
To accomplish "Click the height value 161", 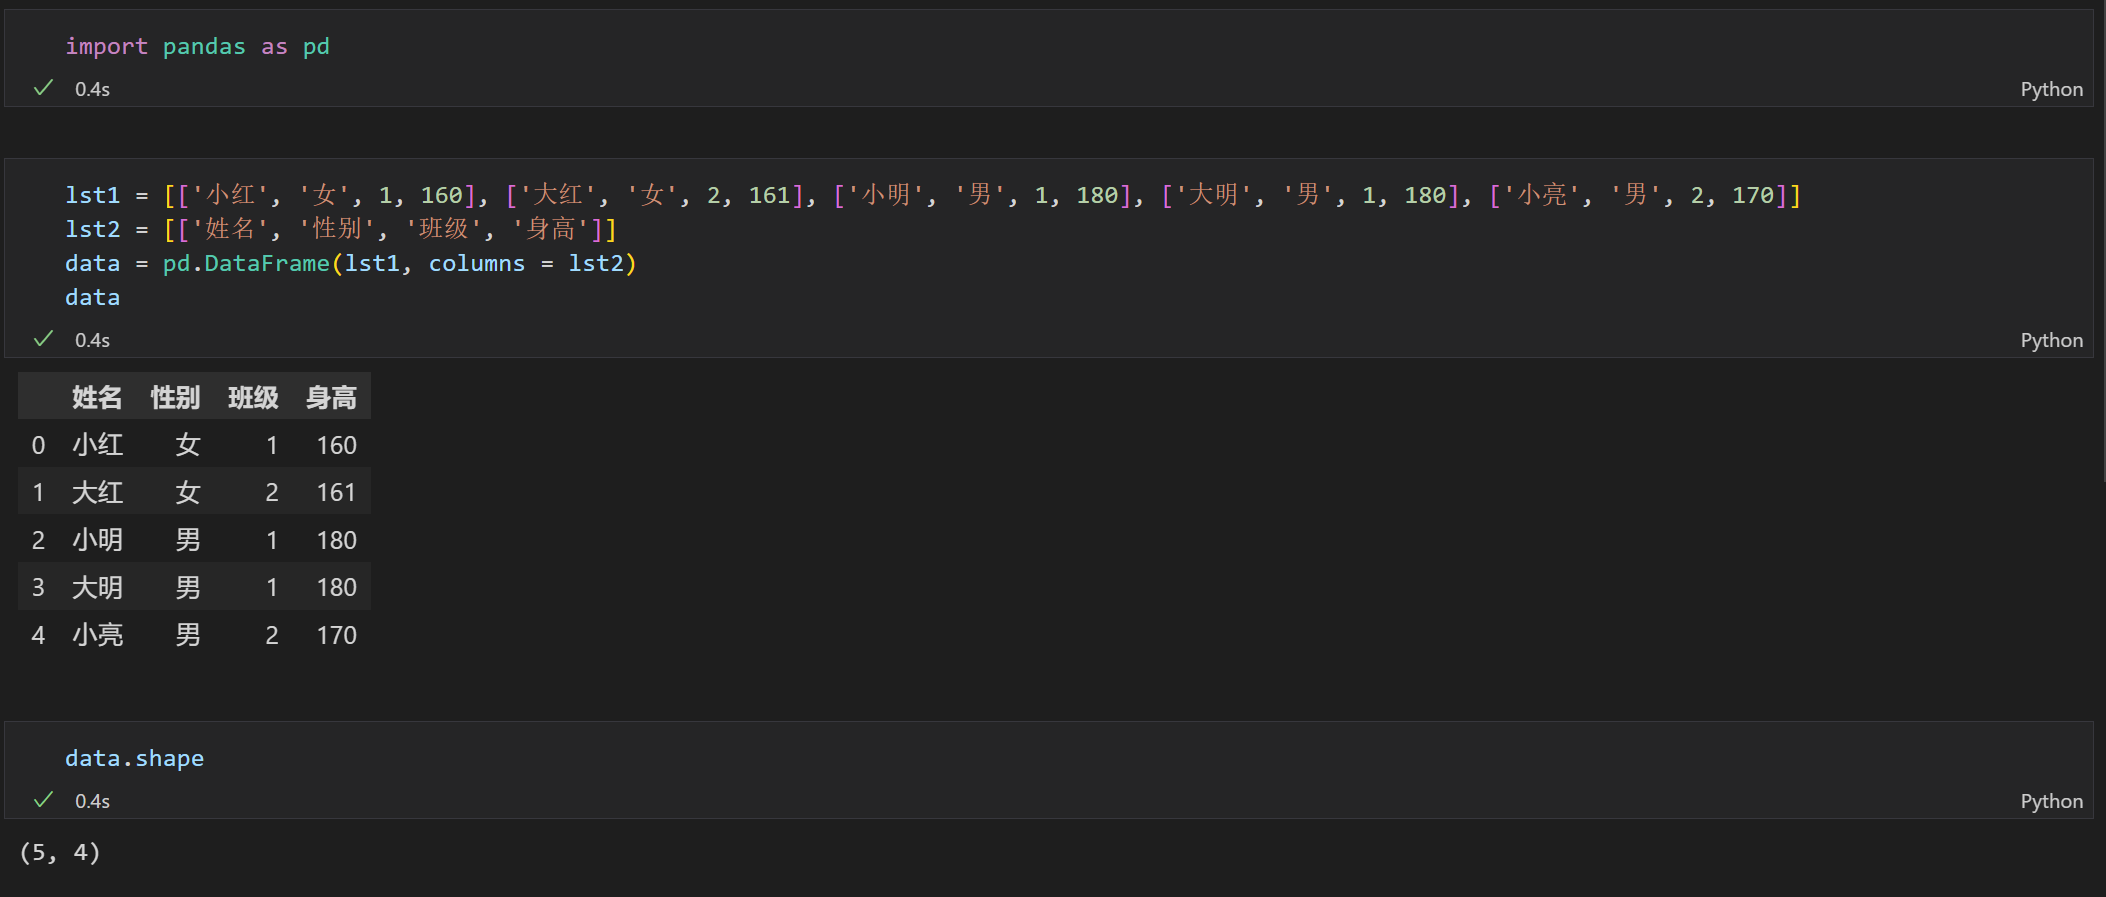I will [x=336, y=492].
